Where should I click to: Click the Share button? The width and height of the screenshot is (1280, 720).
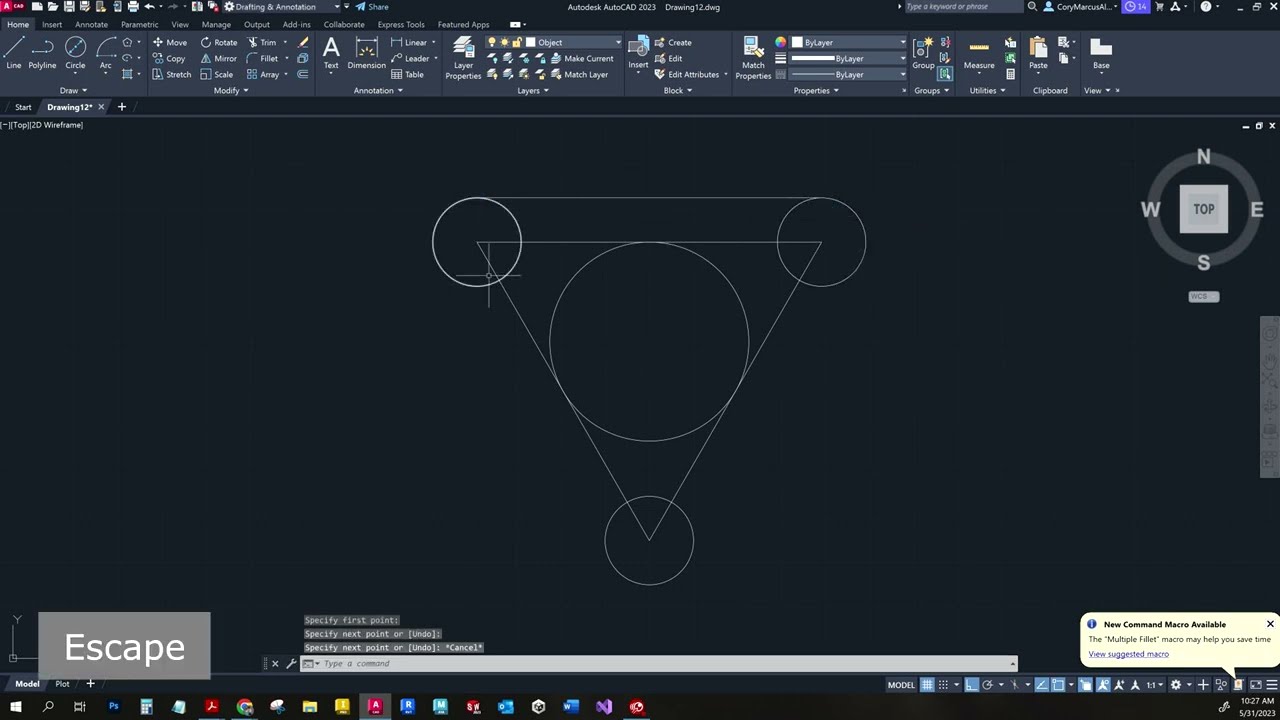(372, 7)
